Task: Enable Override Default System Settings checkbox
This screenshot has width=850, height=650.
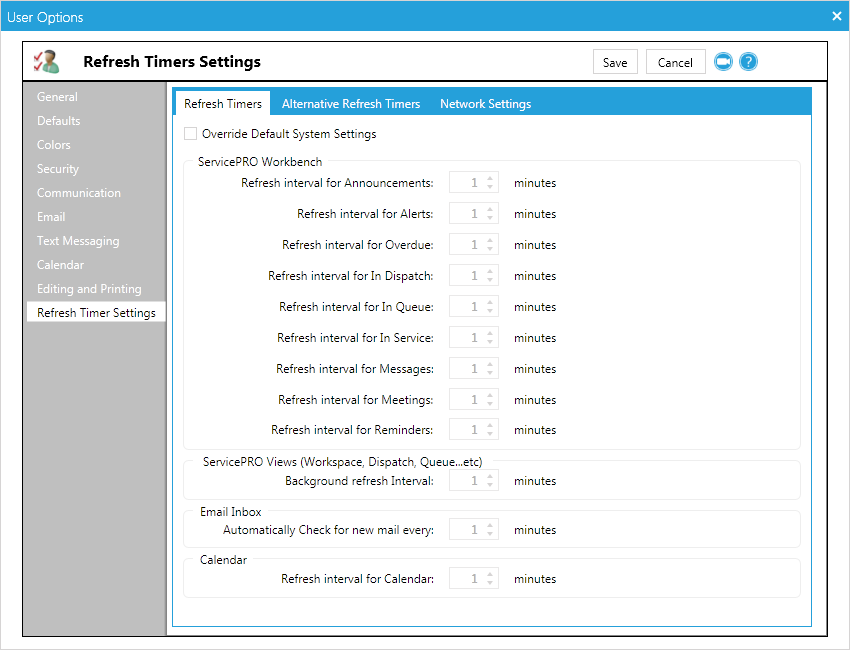Action: click(191, 134)
